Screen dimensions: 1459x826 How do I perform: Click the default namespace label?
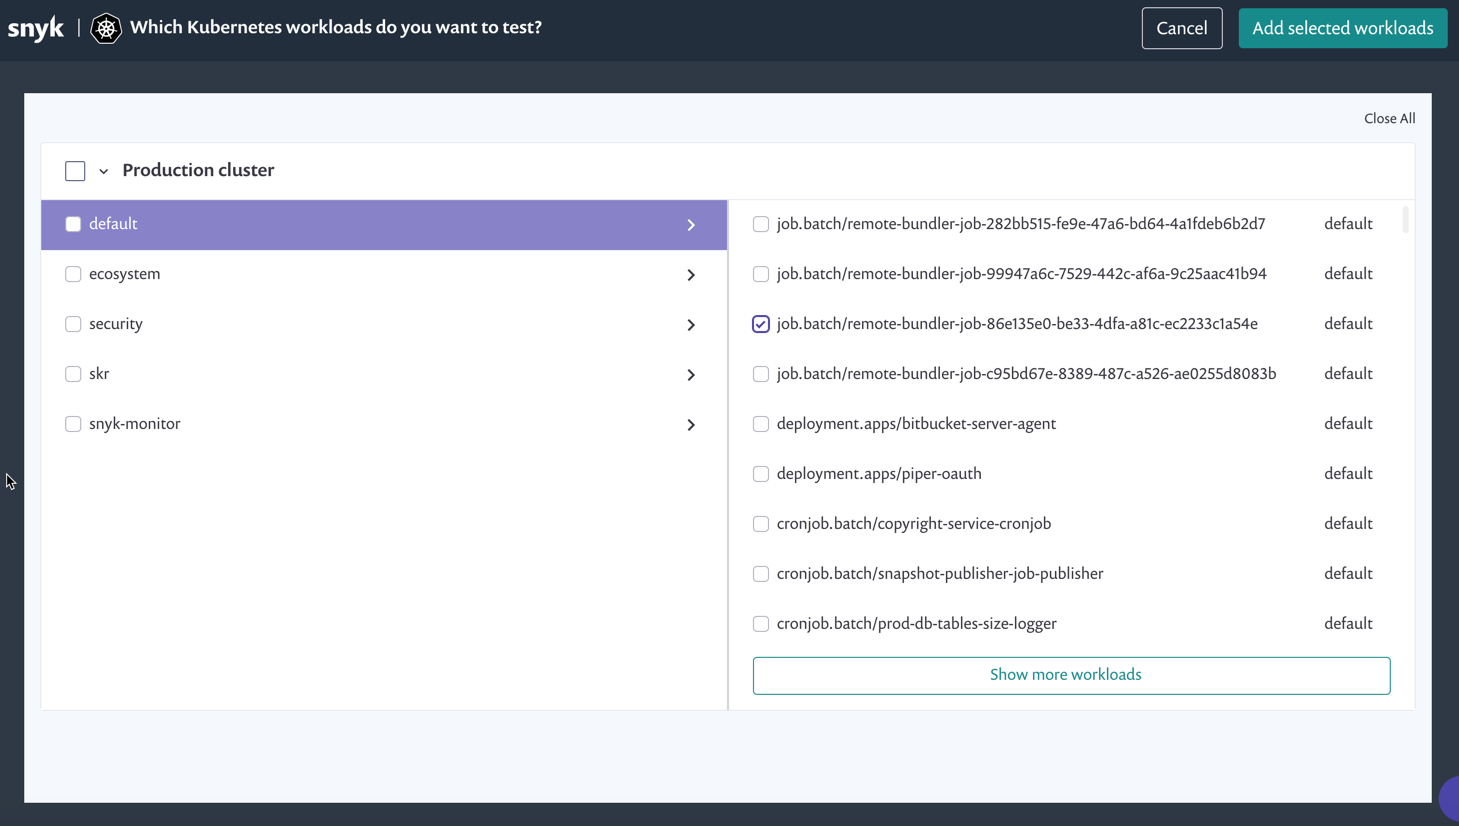(113, 224)
